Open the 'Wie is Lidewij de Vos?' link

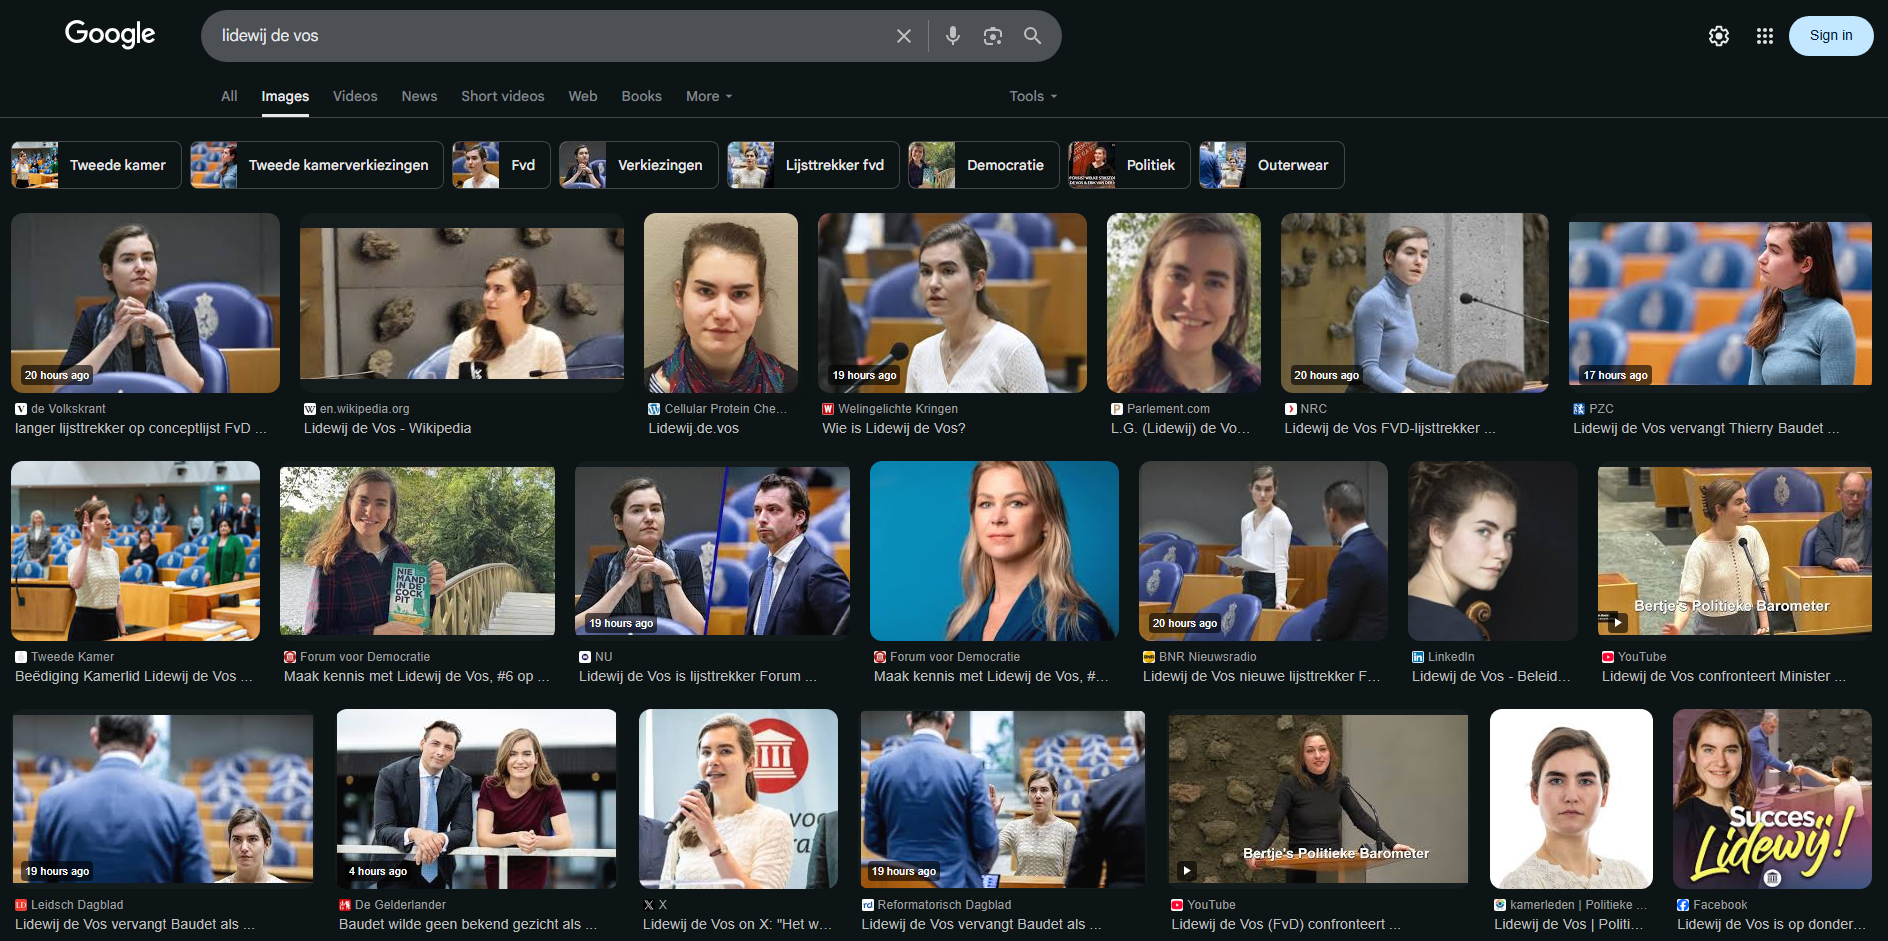894,428
